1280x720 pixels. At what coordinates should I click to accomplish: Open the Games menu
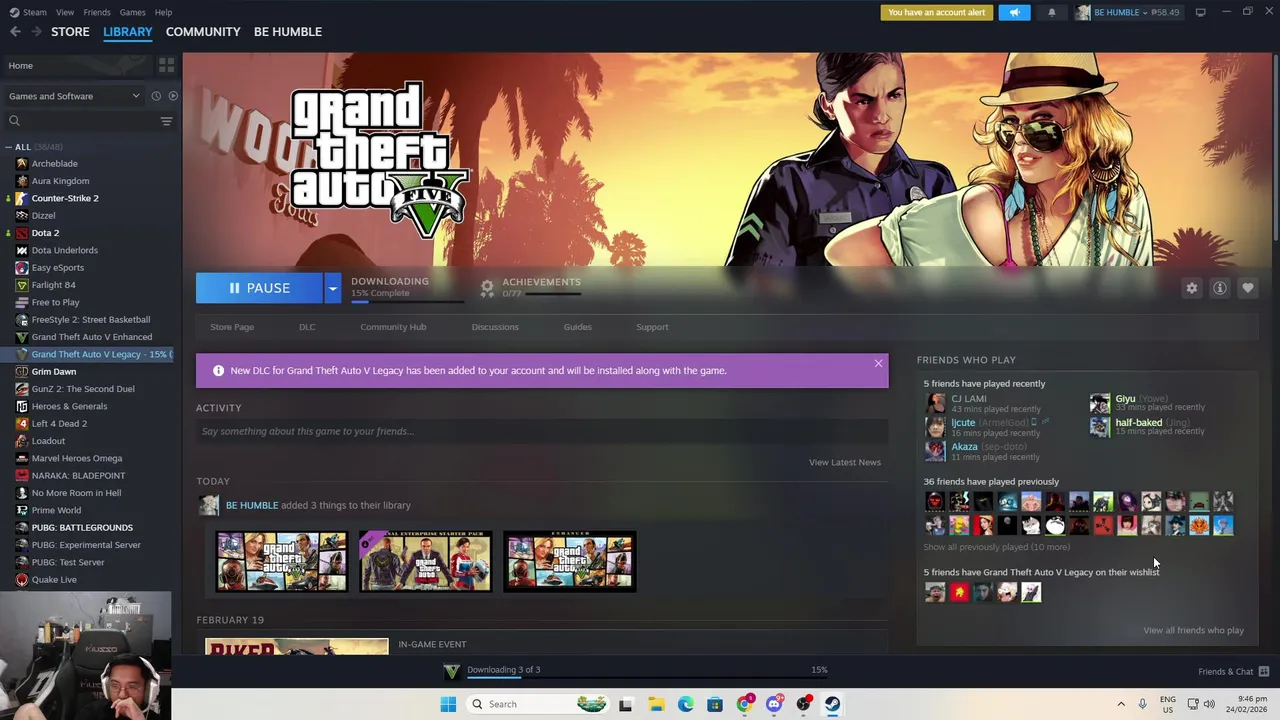coord(132,12)
